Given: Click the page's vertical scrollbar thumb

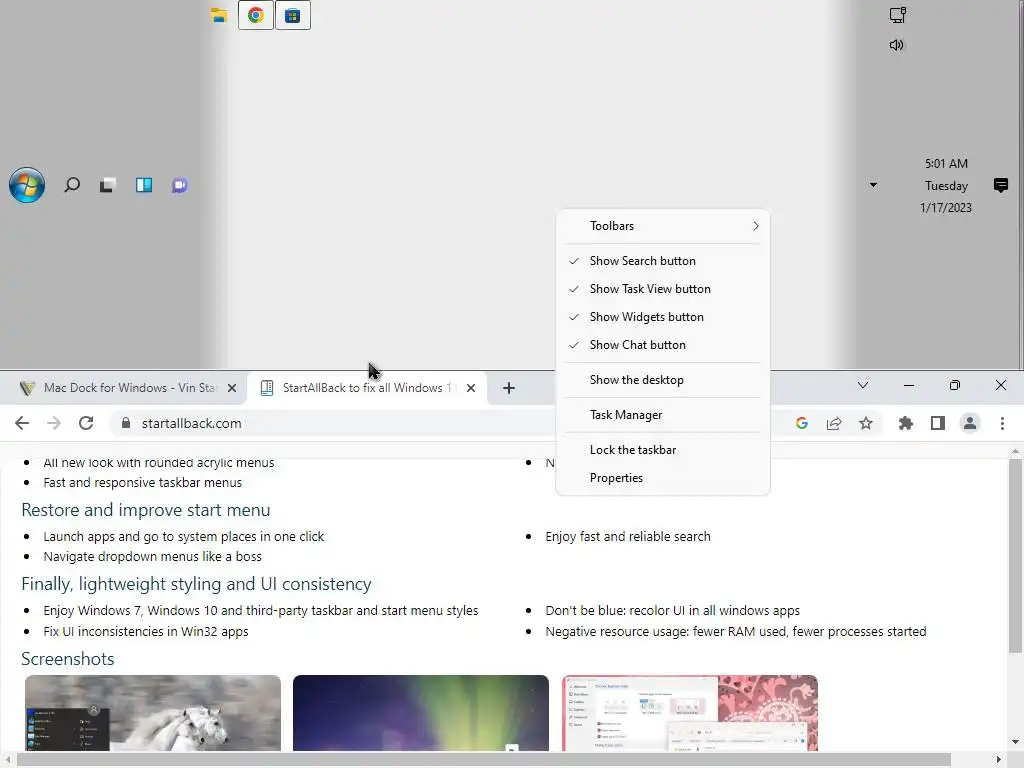Looking at the screenshot, I should (x=1015, y=555).
